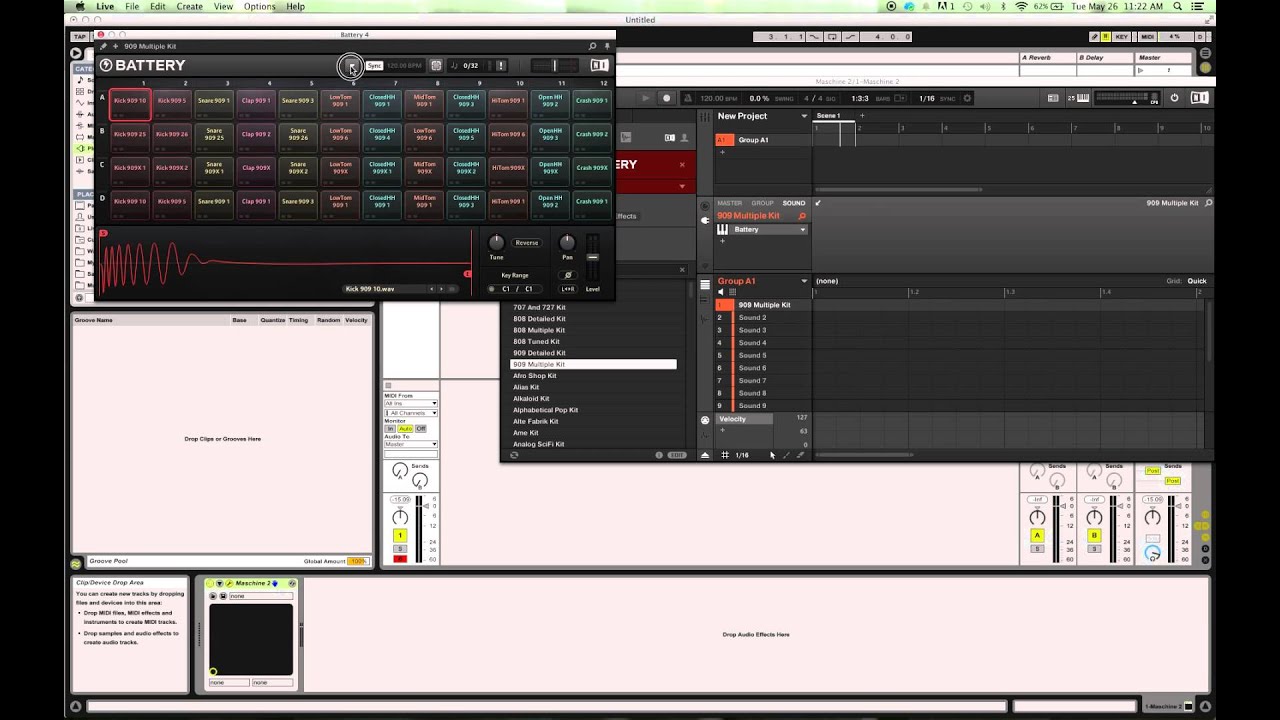Click the piano keys icon beside Battery plugin
Screen dimensions: 1280x720
[x=722, y=229]
